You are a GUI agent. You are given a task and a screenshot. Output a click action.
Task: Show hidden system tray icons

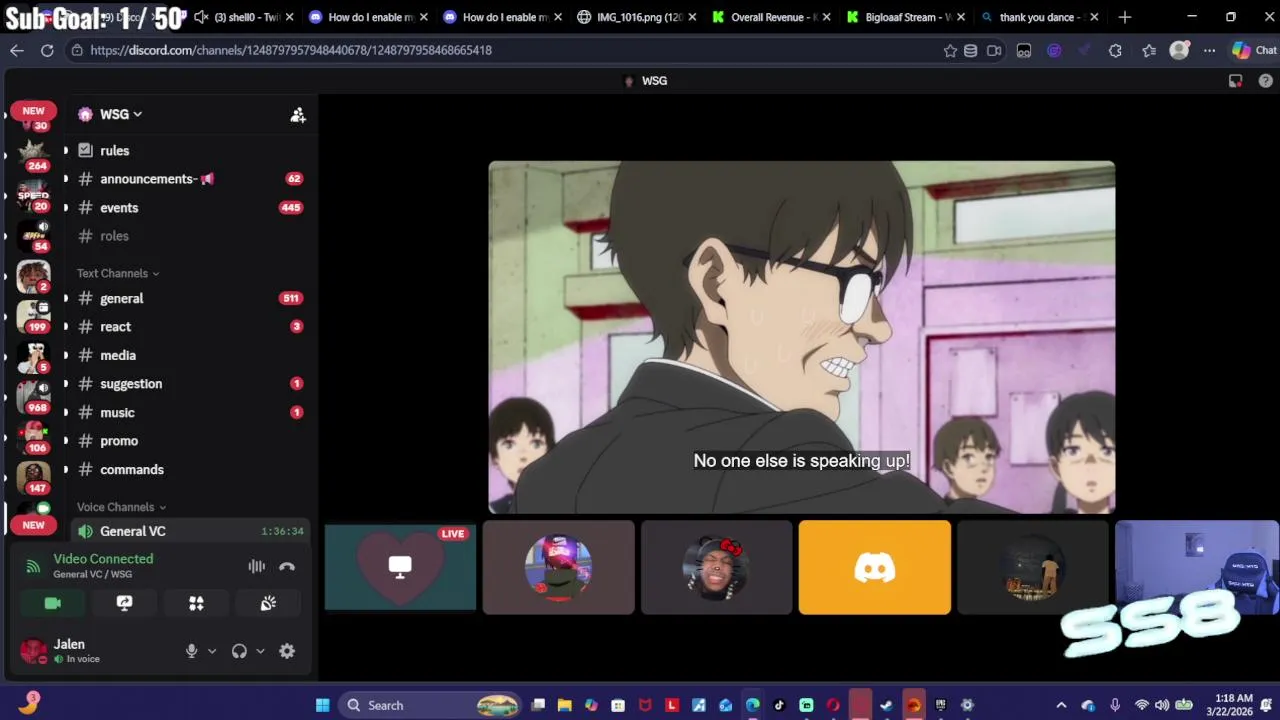(1061, 705)
